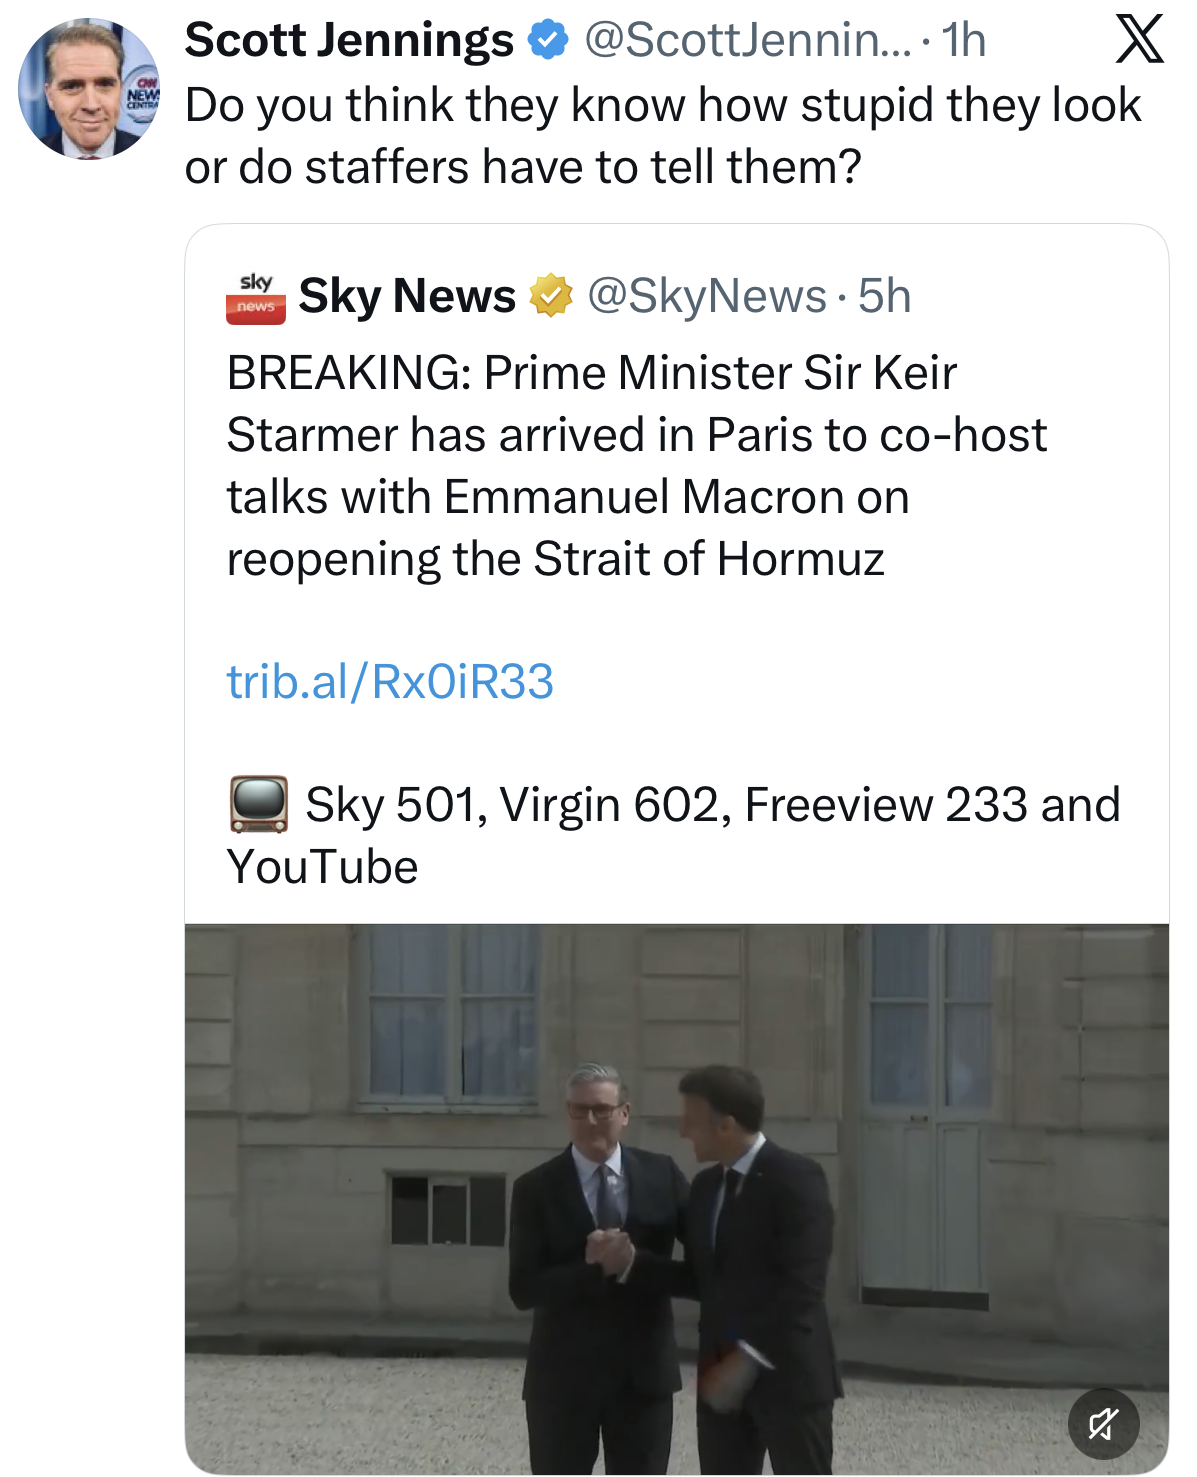The image size is (1197, 1477).
Task: Click the 5h timestamp of quoted post
Action: [x=885, y=297]
